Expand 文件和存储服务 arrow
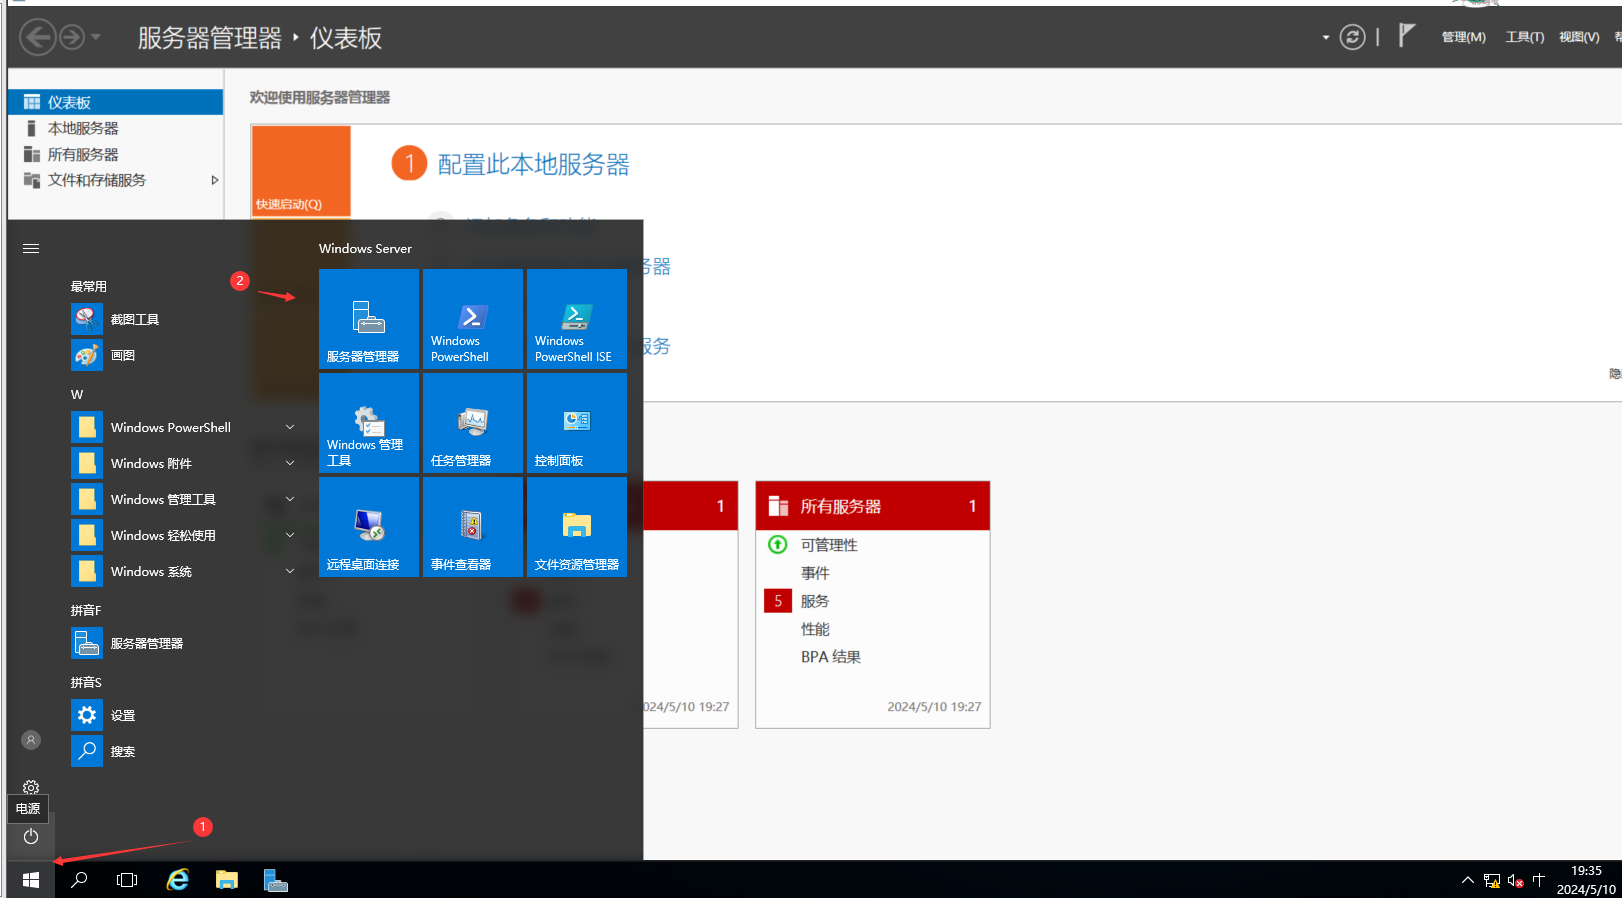The height and width of the screenshot is (898, 1622). 214,180
